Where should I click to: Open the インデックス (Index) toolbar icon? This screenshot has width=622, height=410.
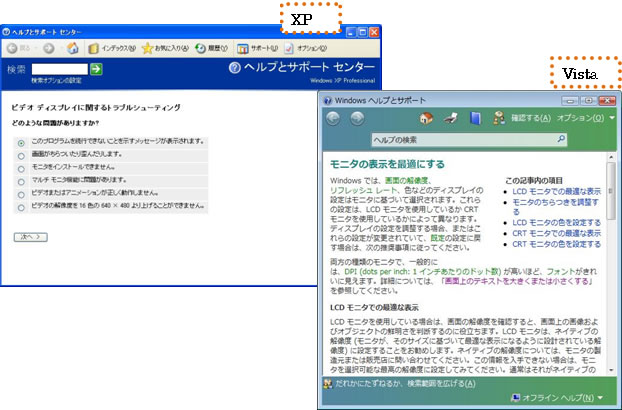click(107, 47)
